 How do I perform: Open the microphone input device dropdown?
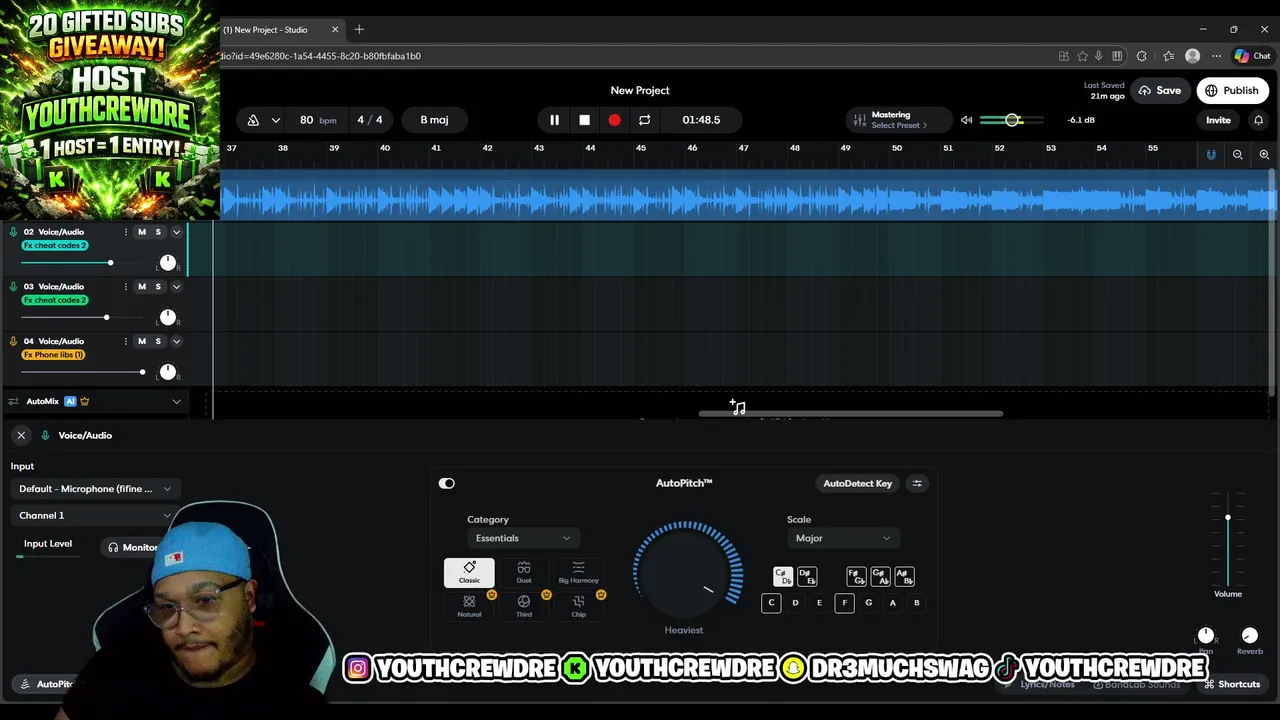point(95,489)
